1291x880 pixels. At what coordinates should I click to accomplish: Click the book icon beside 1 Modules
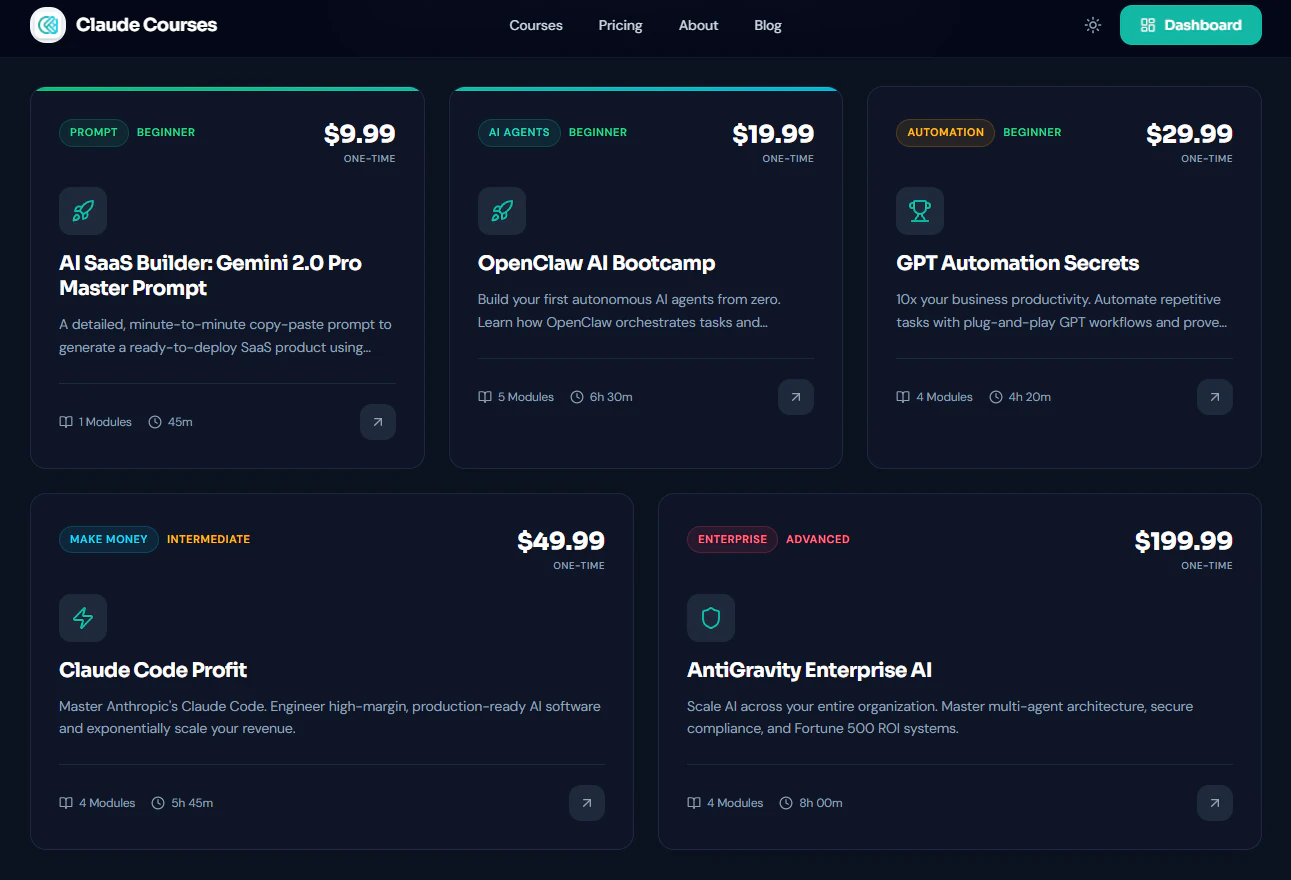[x=66, y=422]
